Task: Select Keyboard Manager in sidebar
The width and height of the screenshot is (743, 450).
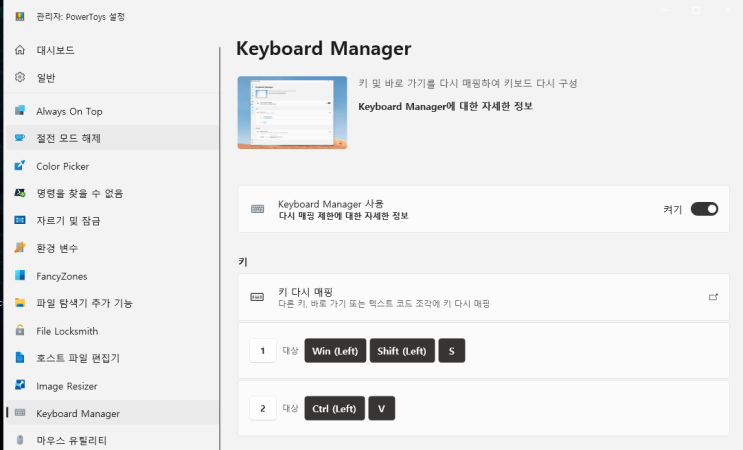Action: click(x=112, y=413)
